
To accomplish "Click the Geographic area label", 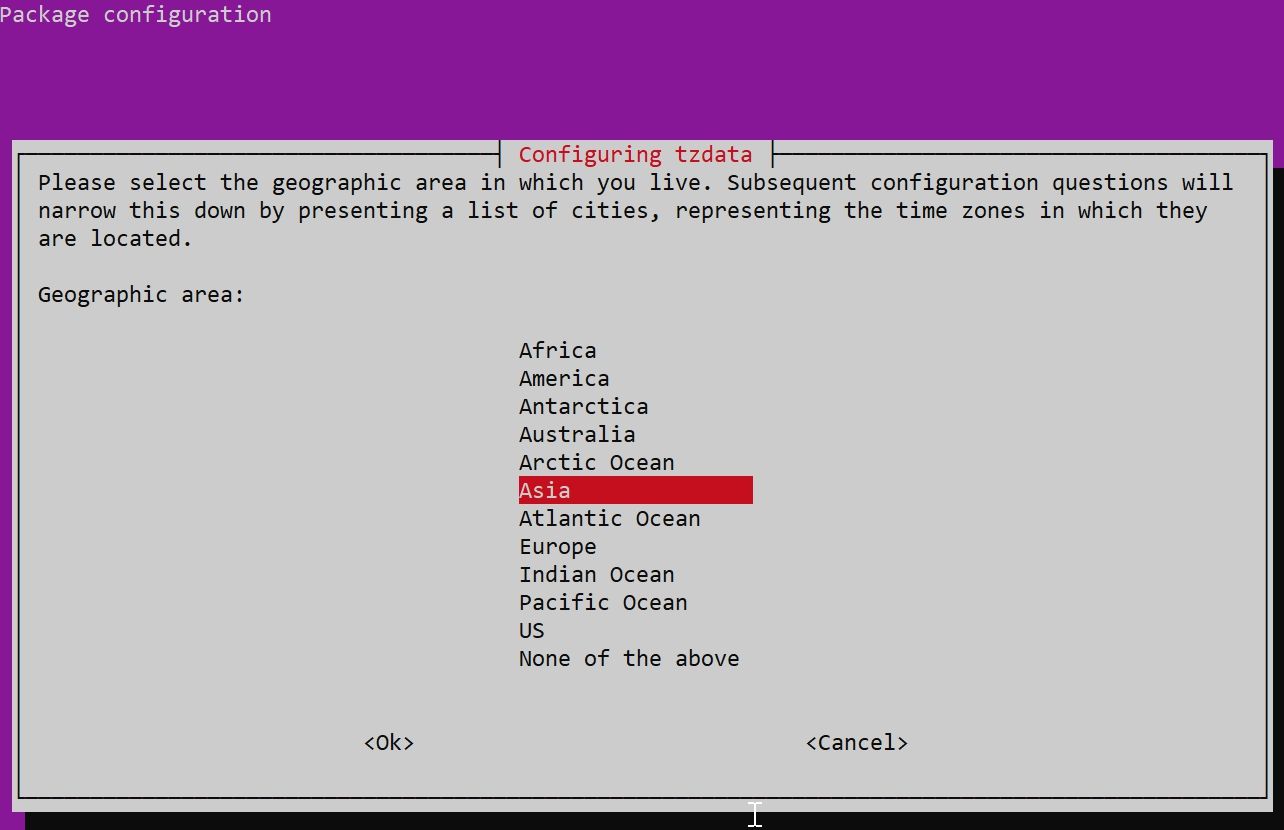I will (x=141, y=294).
